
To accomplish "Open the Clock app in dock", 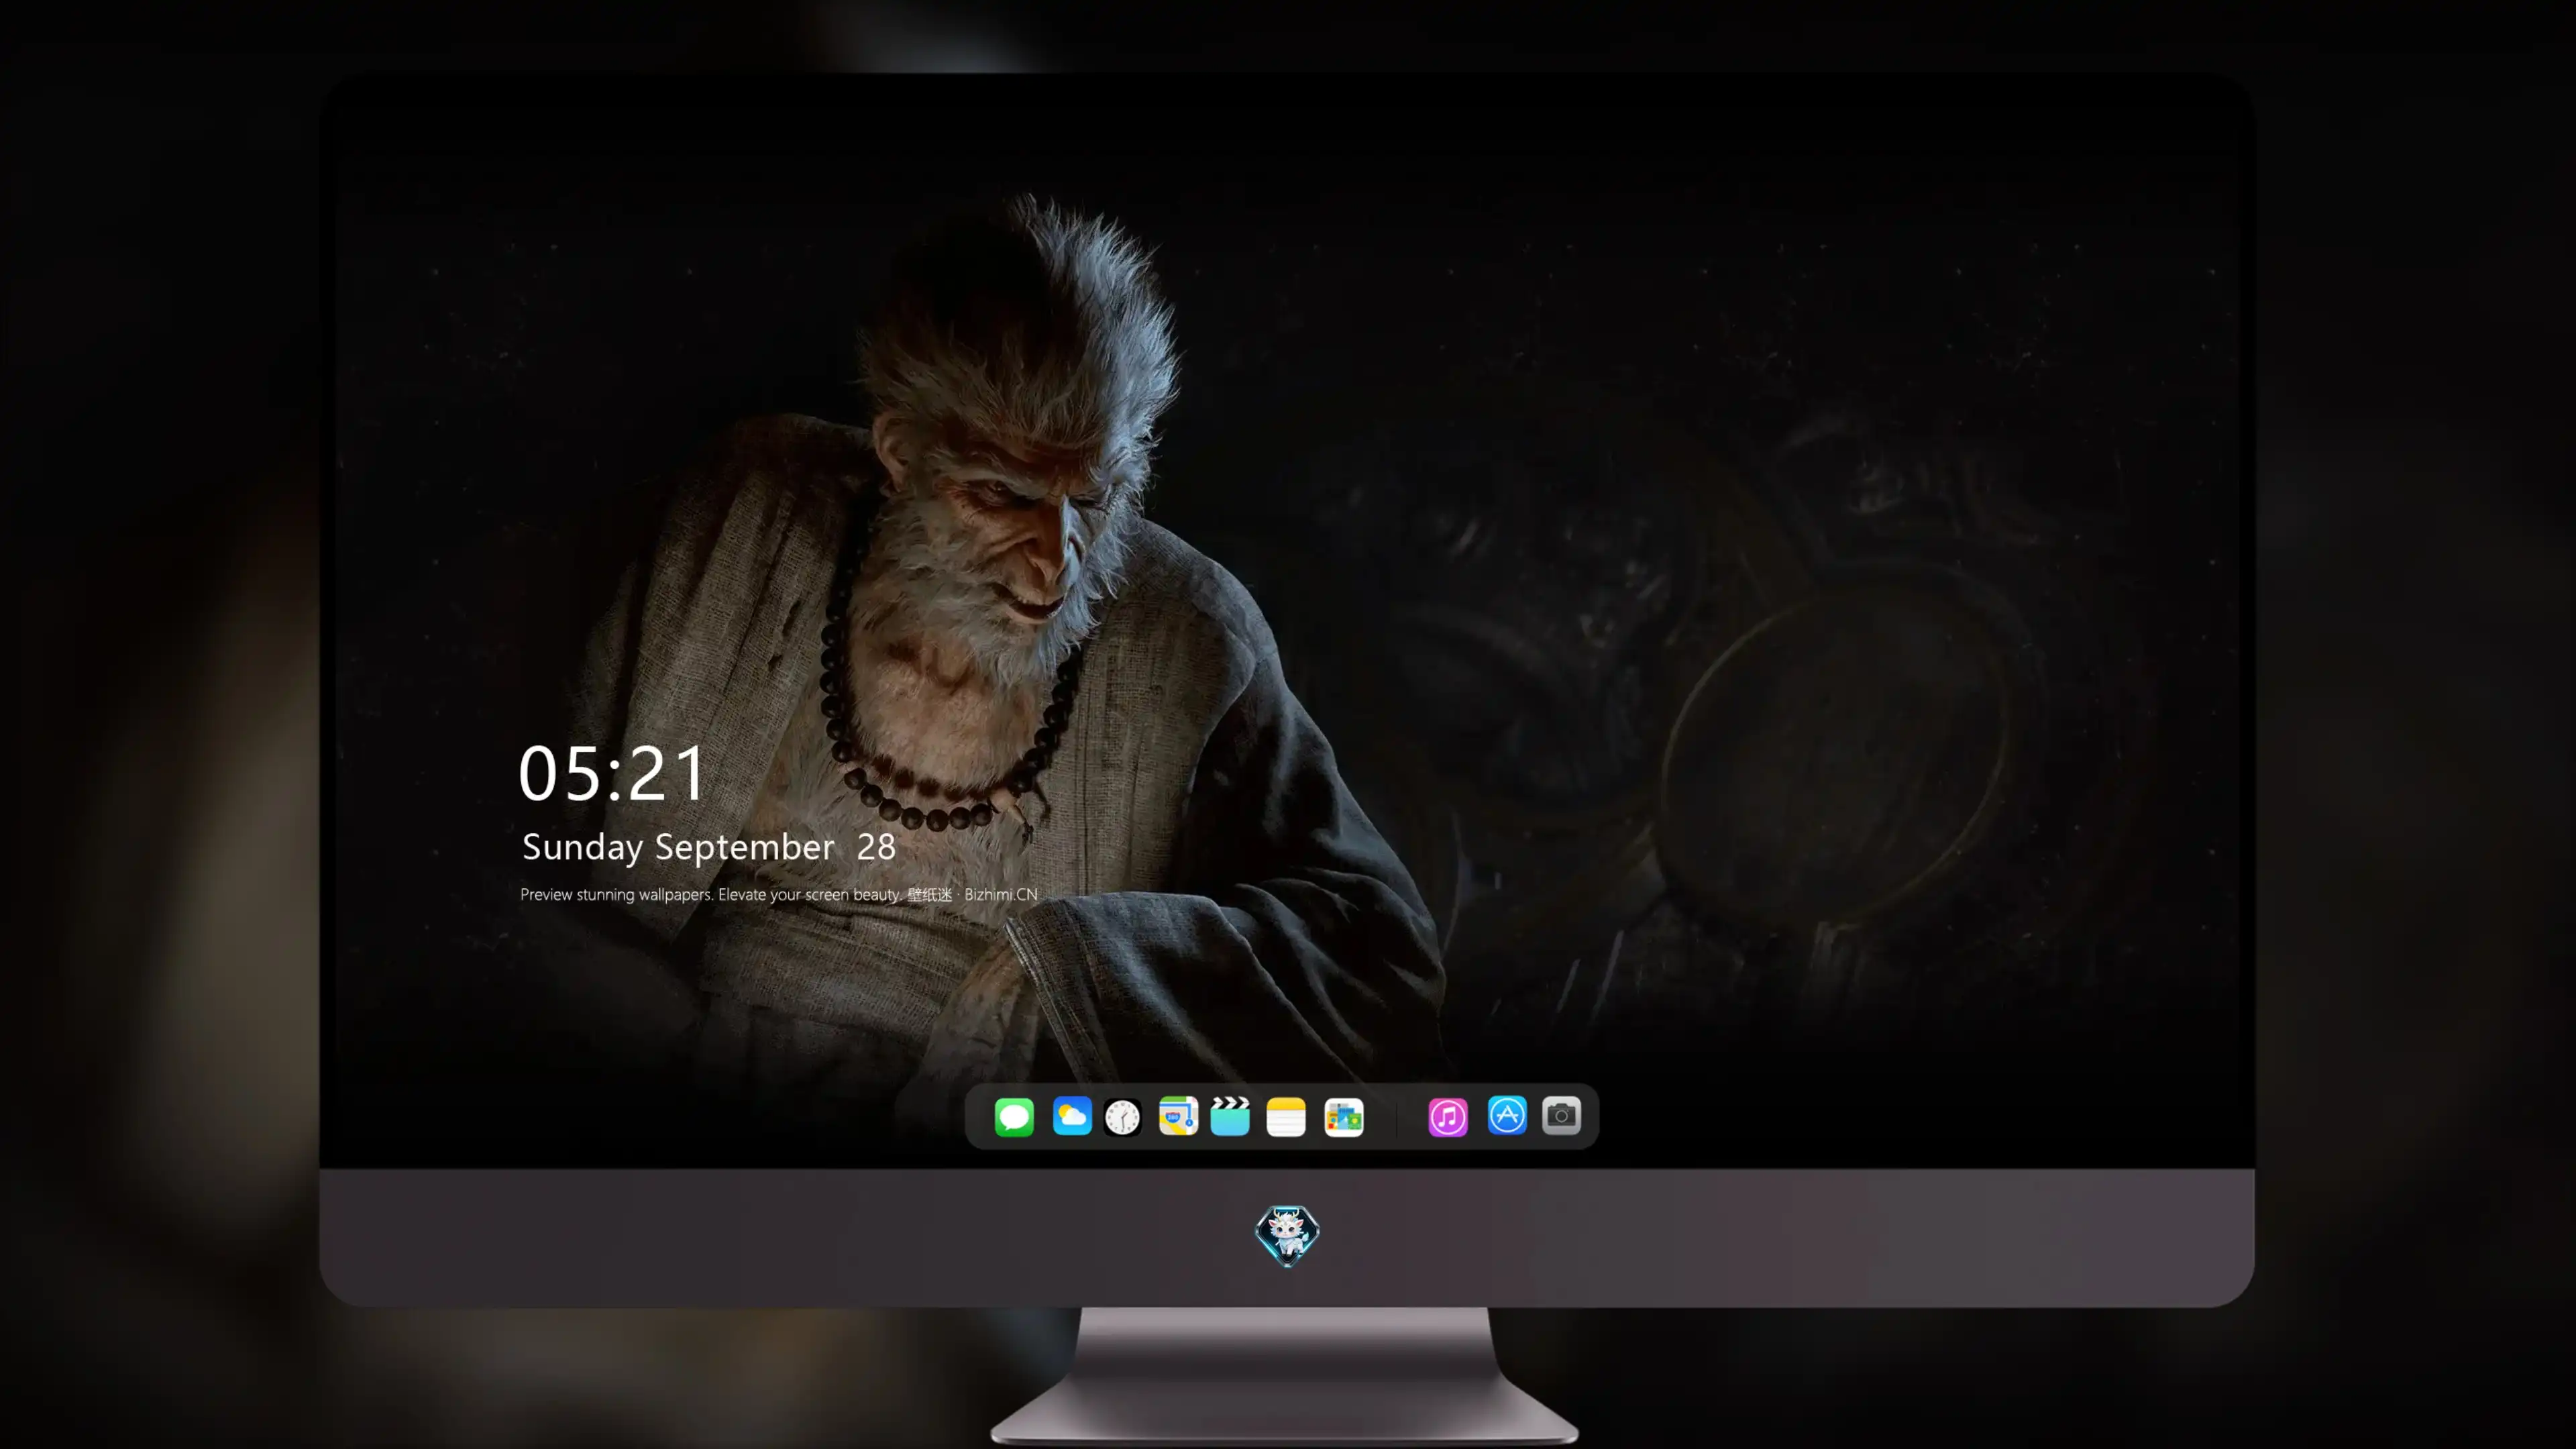I will click(1122, 1116).
